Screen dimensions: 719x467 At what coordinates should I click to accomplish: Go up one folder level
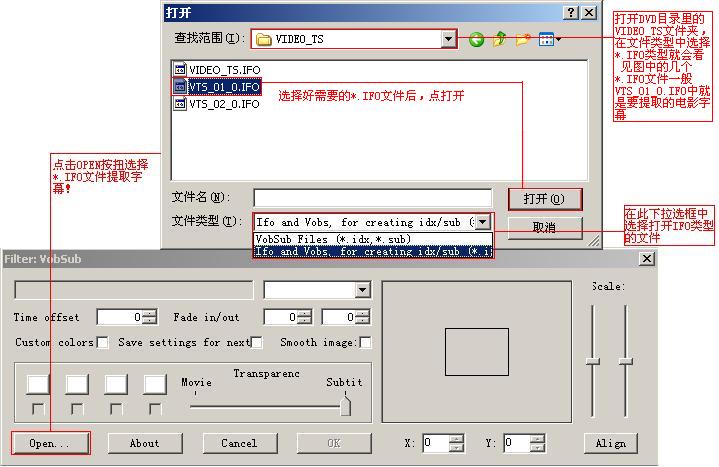click(499, 40)
